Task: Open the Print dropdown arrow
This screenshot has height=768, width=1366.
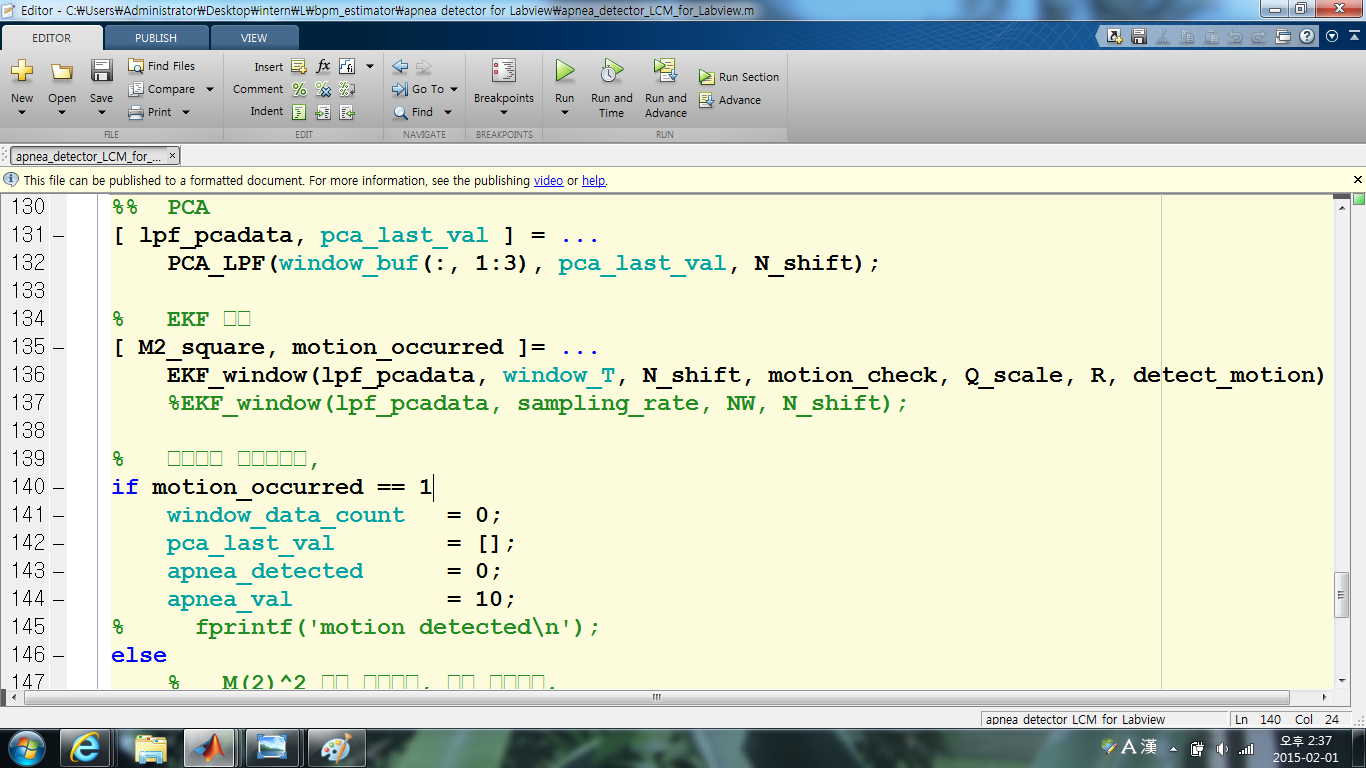Action: point(186,112)
